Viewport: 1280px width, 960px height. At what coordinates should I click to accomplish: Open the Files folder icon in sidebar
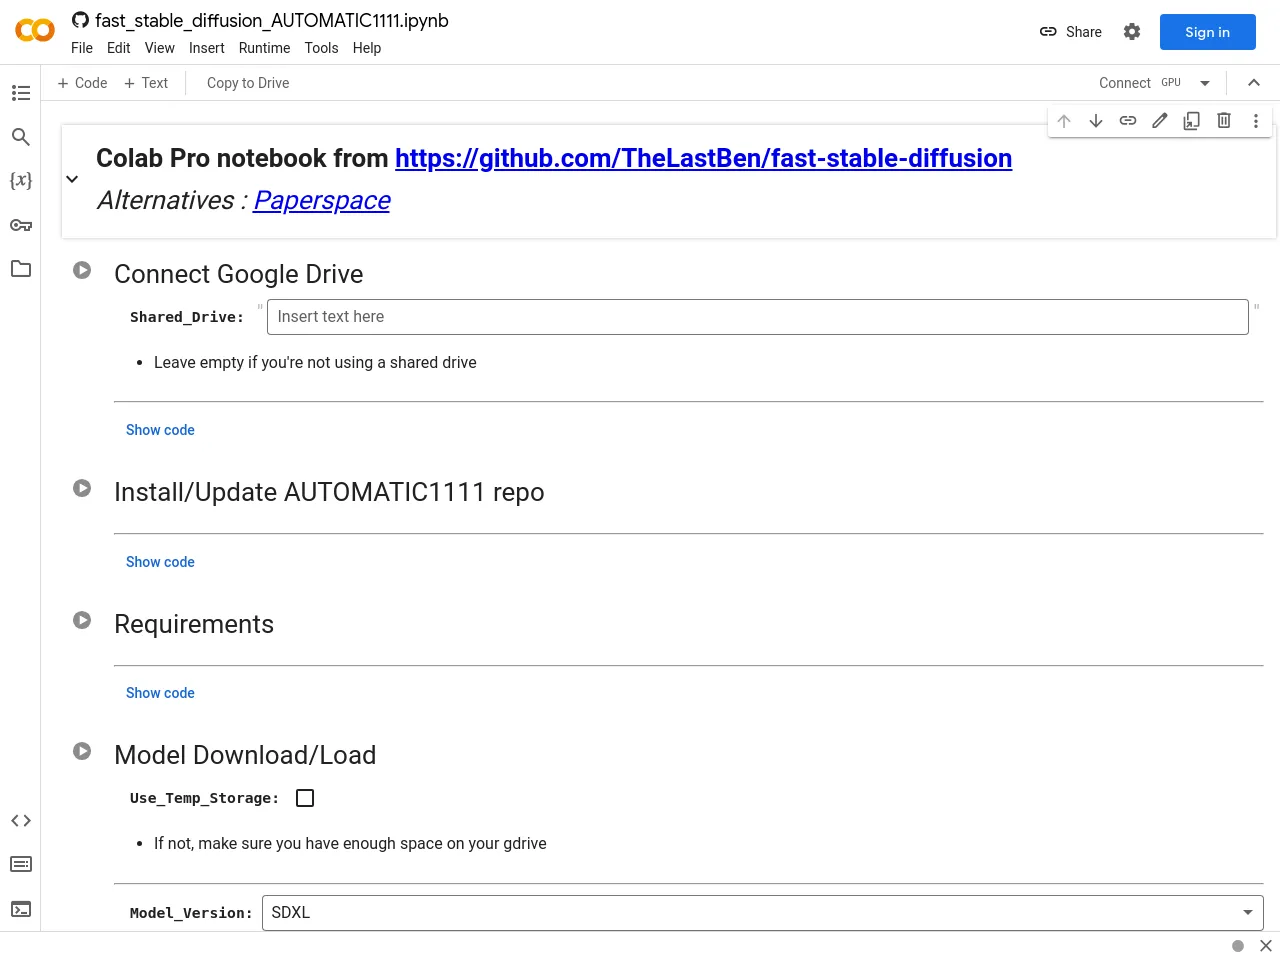tap(21, 269)
